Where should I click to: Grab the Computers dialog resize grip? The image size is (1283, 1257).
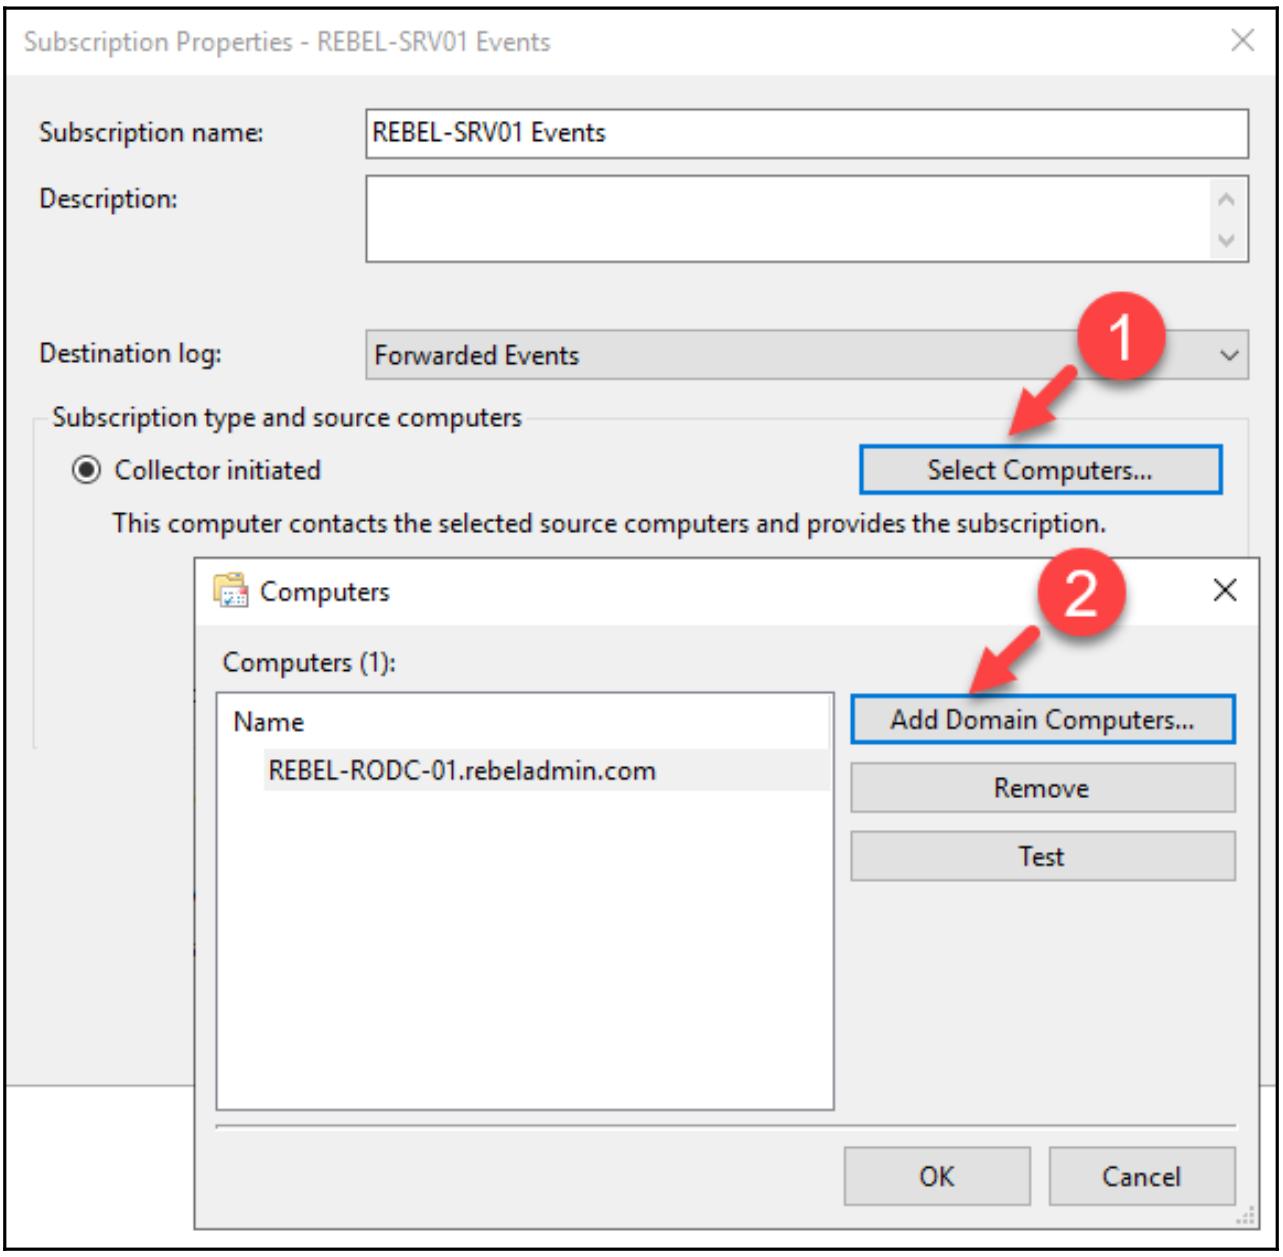[x=1246, y=1216]
